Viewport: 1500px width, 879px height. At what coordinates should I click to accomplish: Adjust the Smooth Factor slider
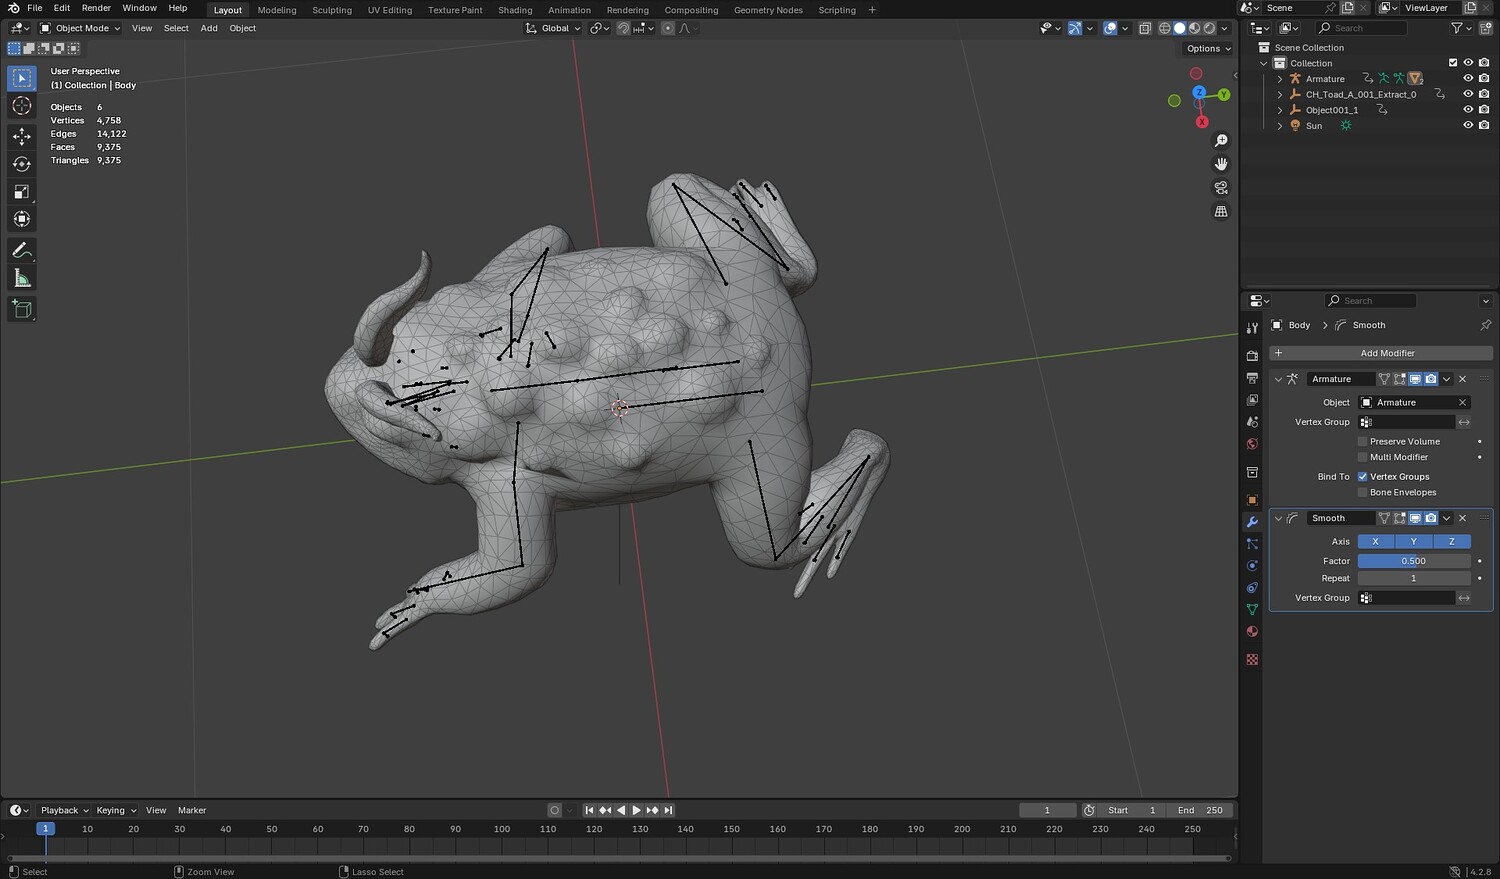click(x=1413, y=561)
